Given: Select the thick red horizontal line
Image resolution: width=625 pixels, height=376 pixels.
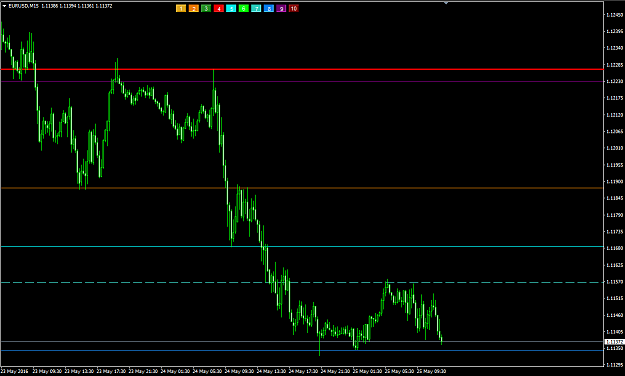Looking at the screenshot, I should [302, 69].
